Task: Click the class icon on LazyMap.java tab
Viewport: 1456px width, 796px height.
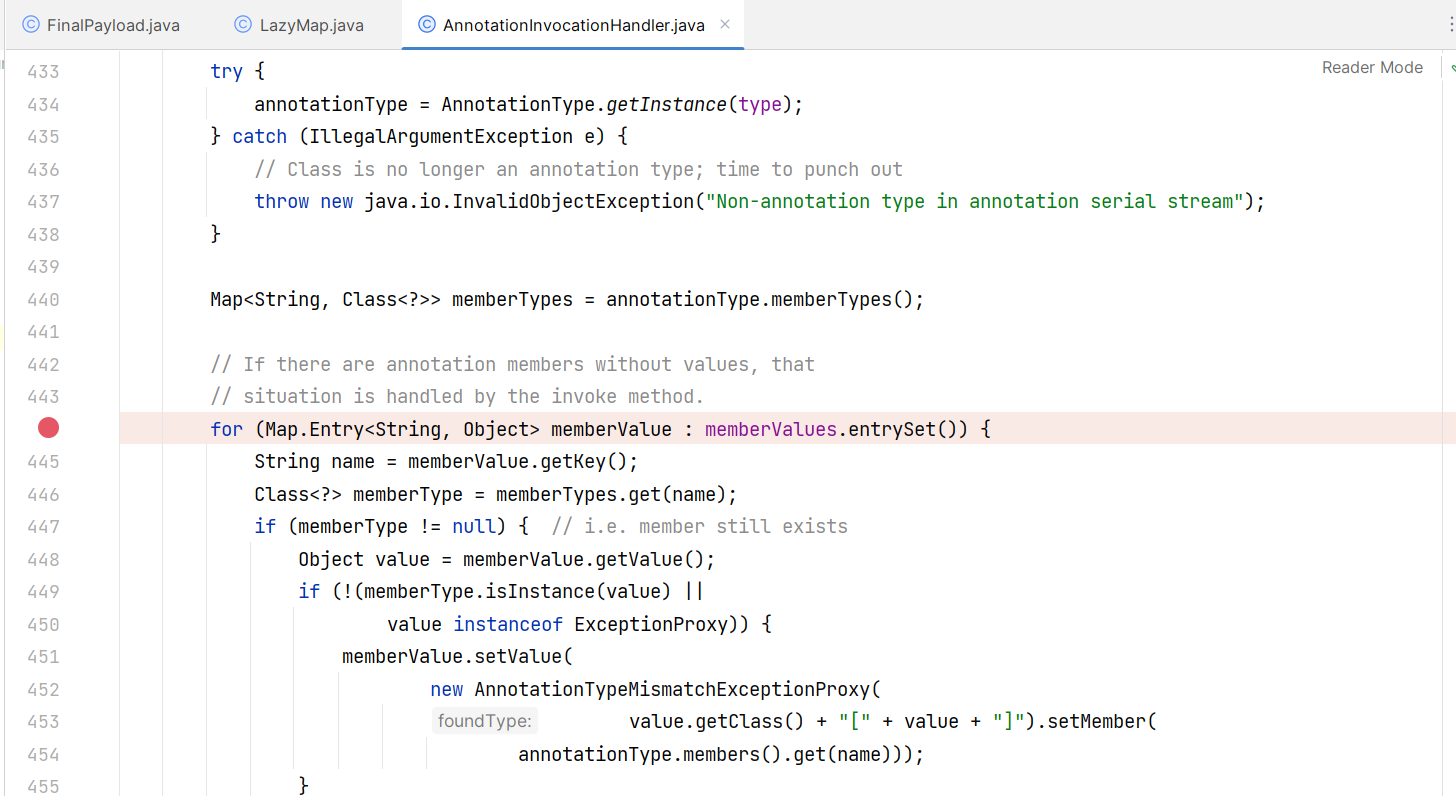Action: [x=243, y=25]
